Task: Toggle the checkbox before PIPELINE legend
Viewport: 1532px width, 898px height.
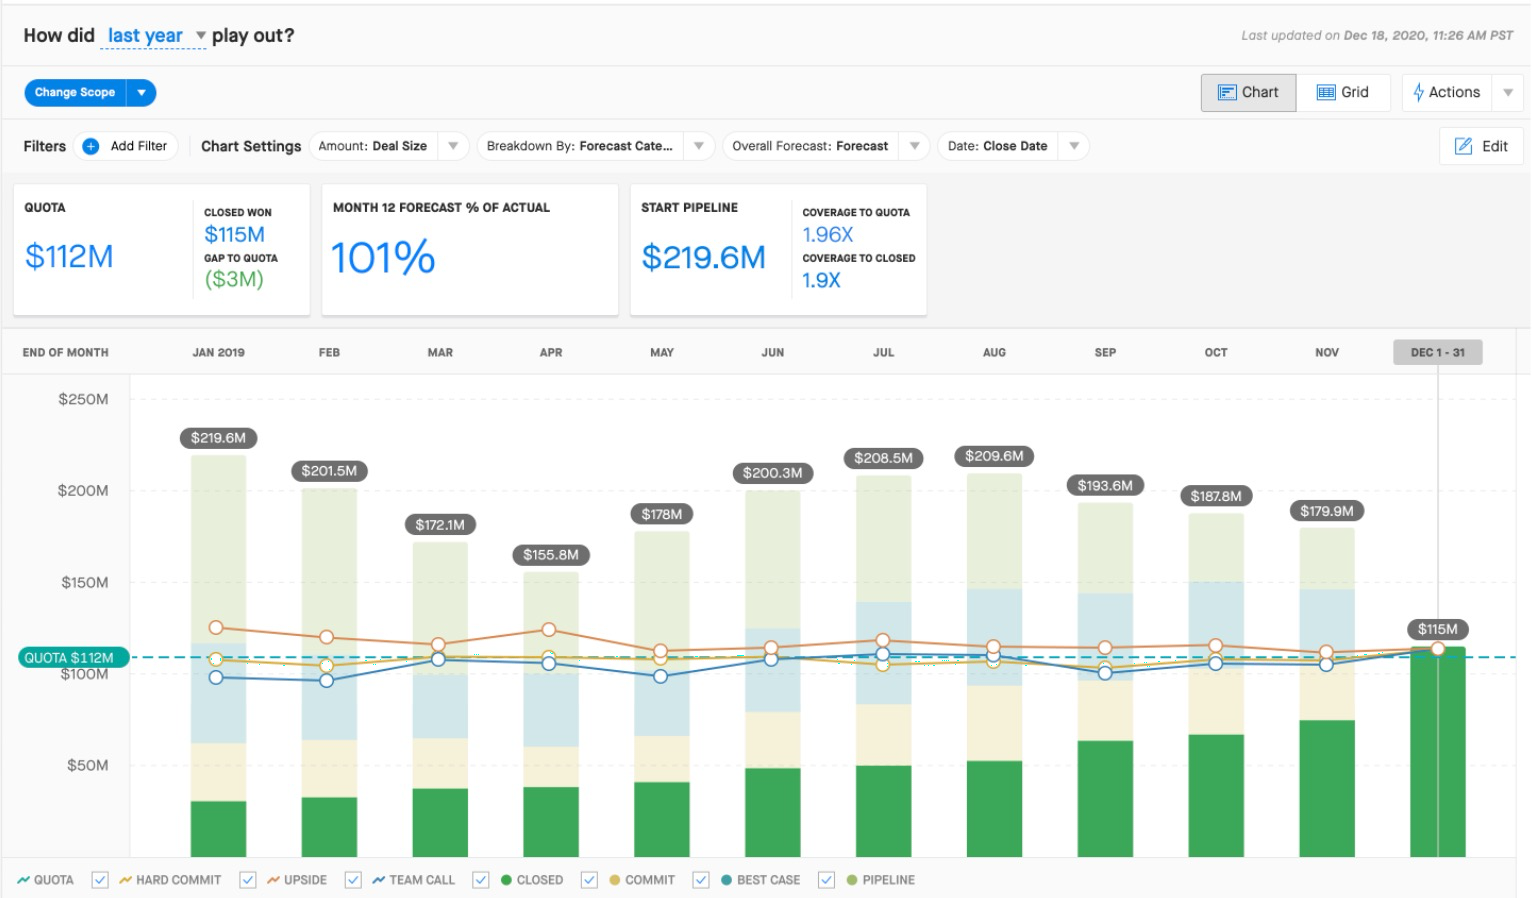Action: click(x=826, y=880)
